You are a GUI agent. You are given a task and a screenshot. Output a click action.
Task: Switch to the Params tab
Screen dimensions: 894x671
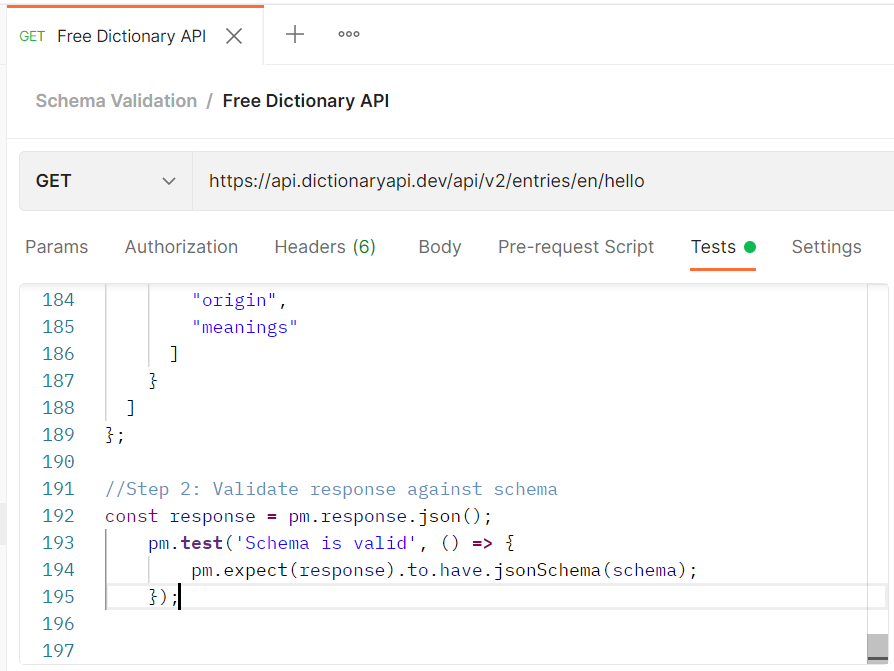[x=56, y=247]
